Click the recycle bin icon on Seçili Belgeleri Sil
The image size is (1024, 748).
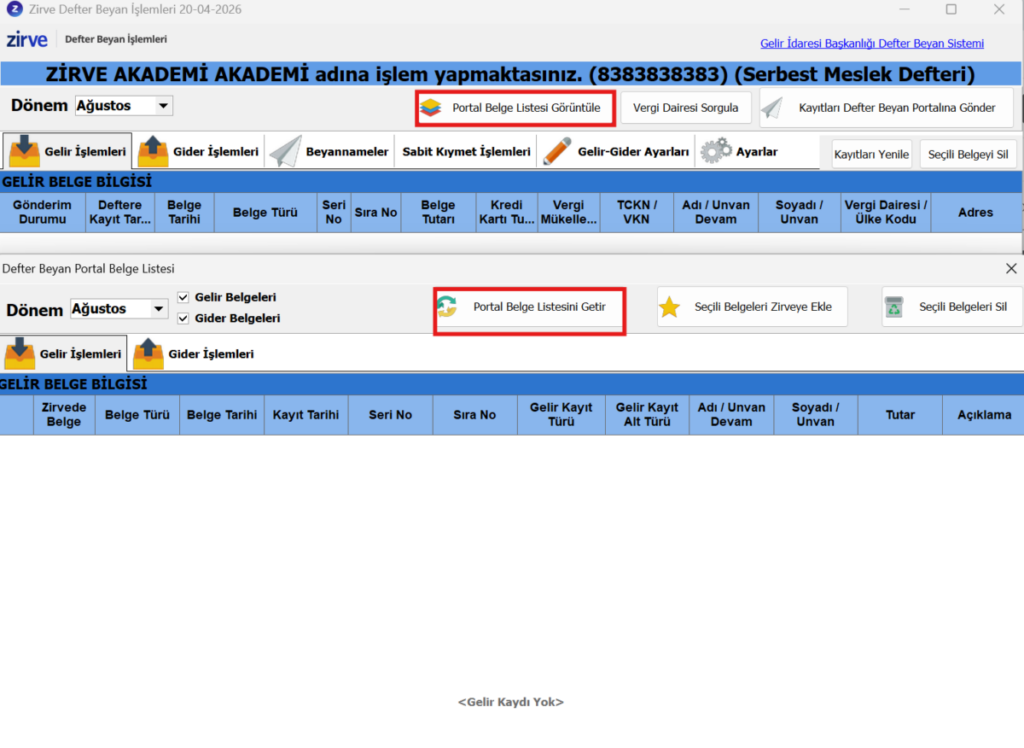pos(893,306)
